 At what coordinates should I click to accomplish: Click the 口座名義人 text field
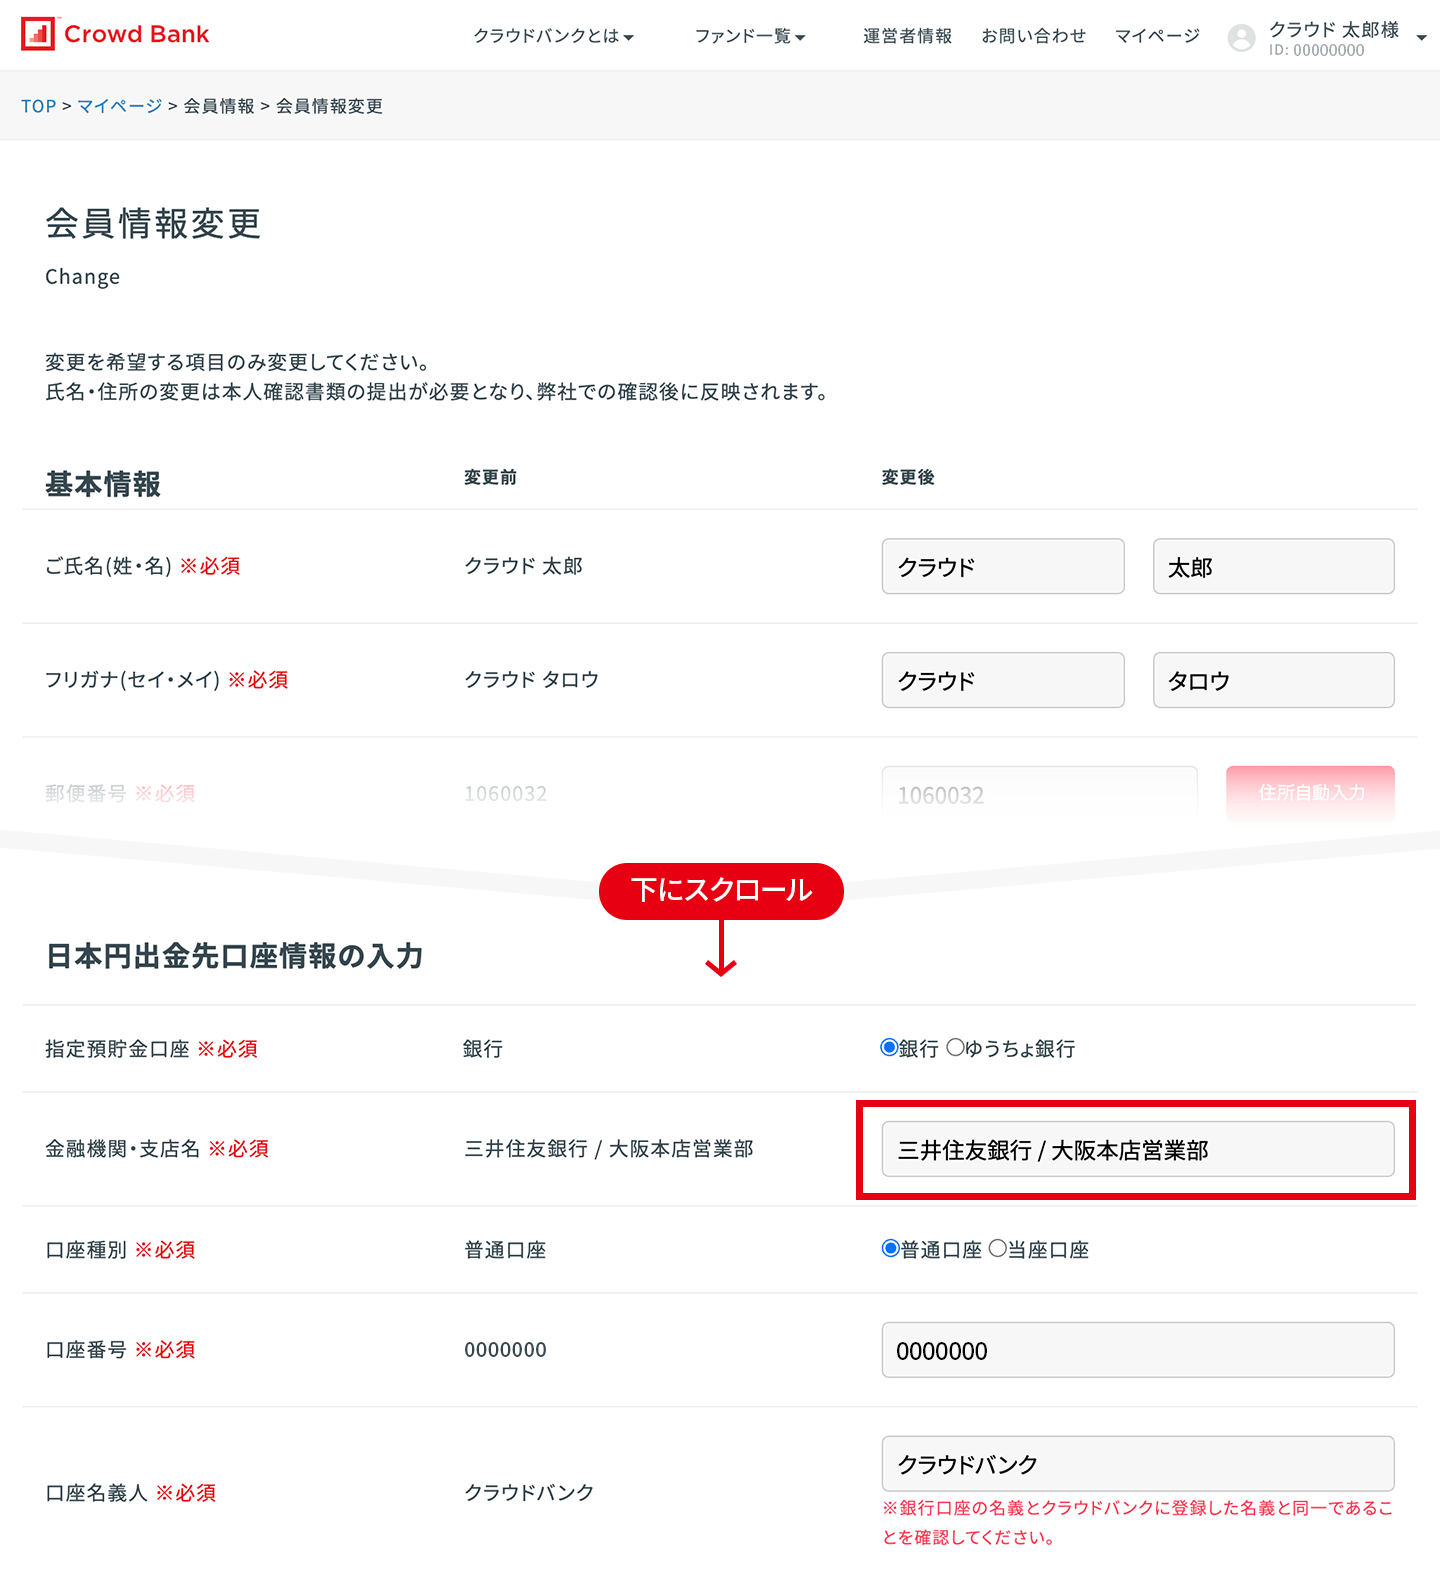[x=1137, y=1464]
